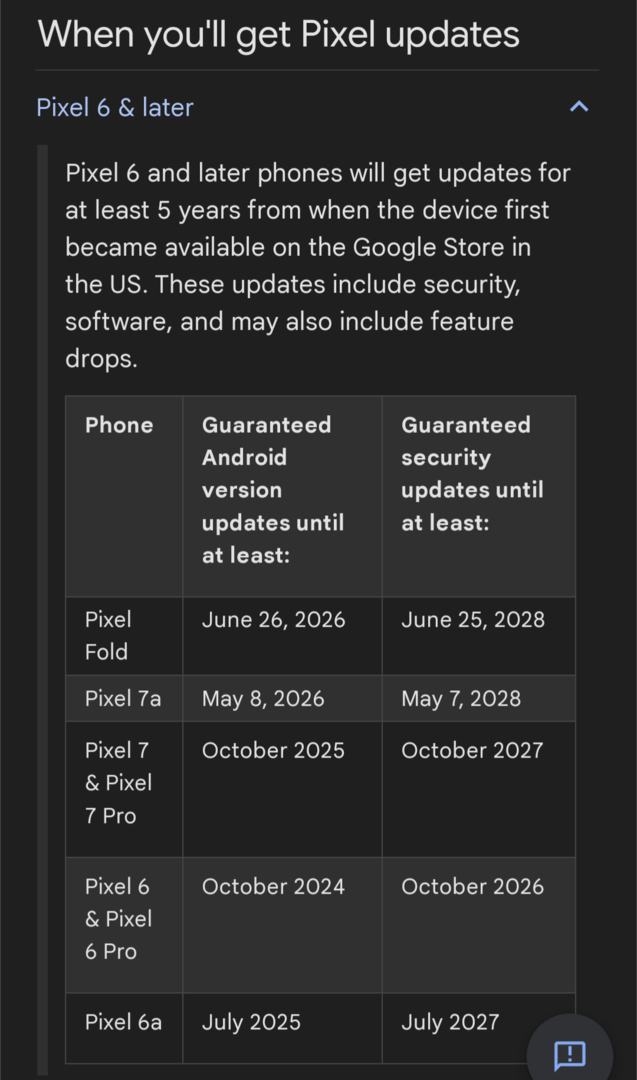
Task: Open the Pixel 6 & later link
Action: click(115, 107)
